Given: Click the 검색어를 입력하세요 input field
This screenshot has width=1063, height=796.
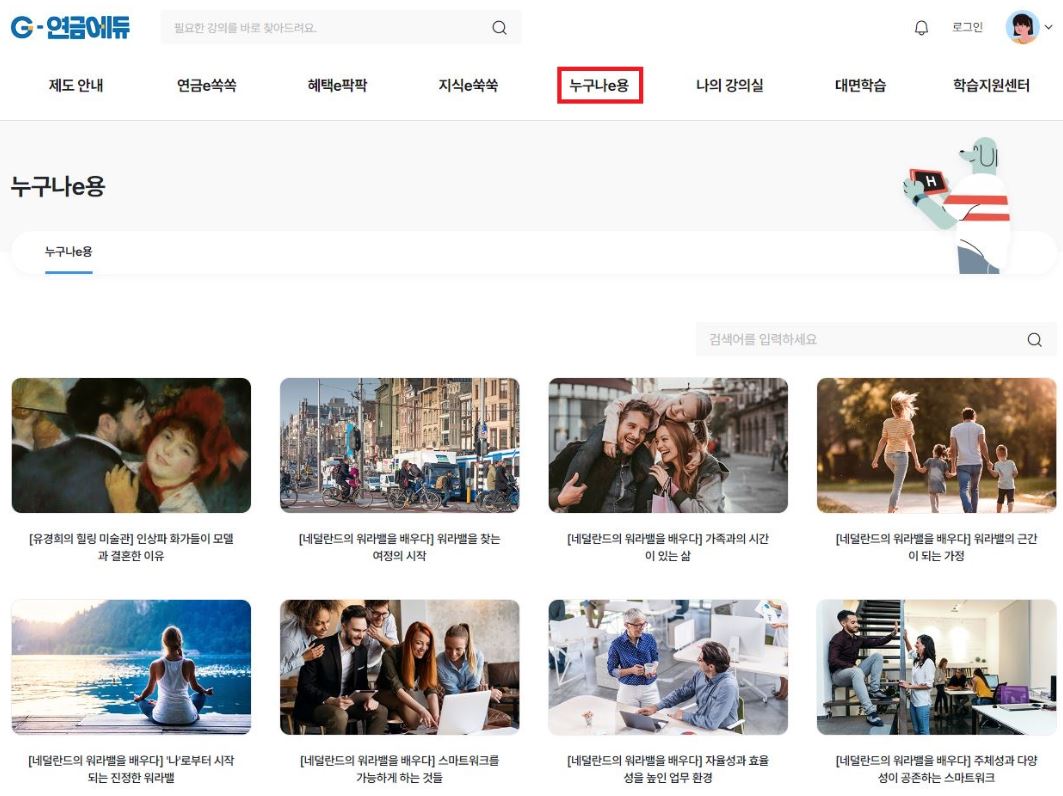Looking at the screenshot, I should coord(860,340).
